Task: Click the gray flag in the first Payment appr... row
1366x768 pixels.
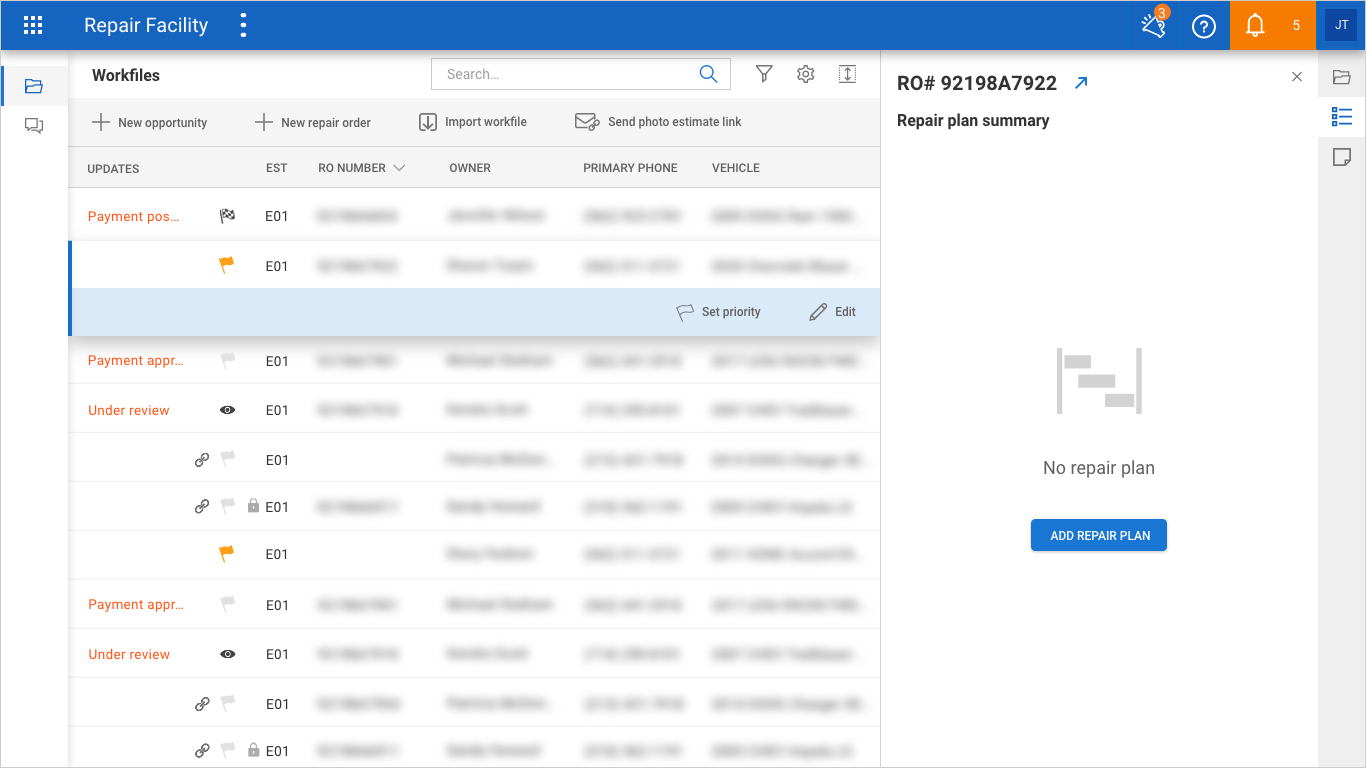Action: tap(228, 360)
